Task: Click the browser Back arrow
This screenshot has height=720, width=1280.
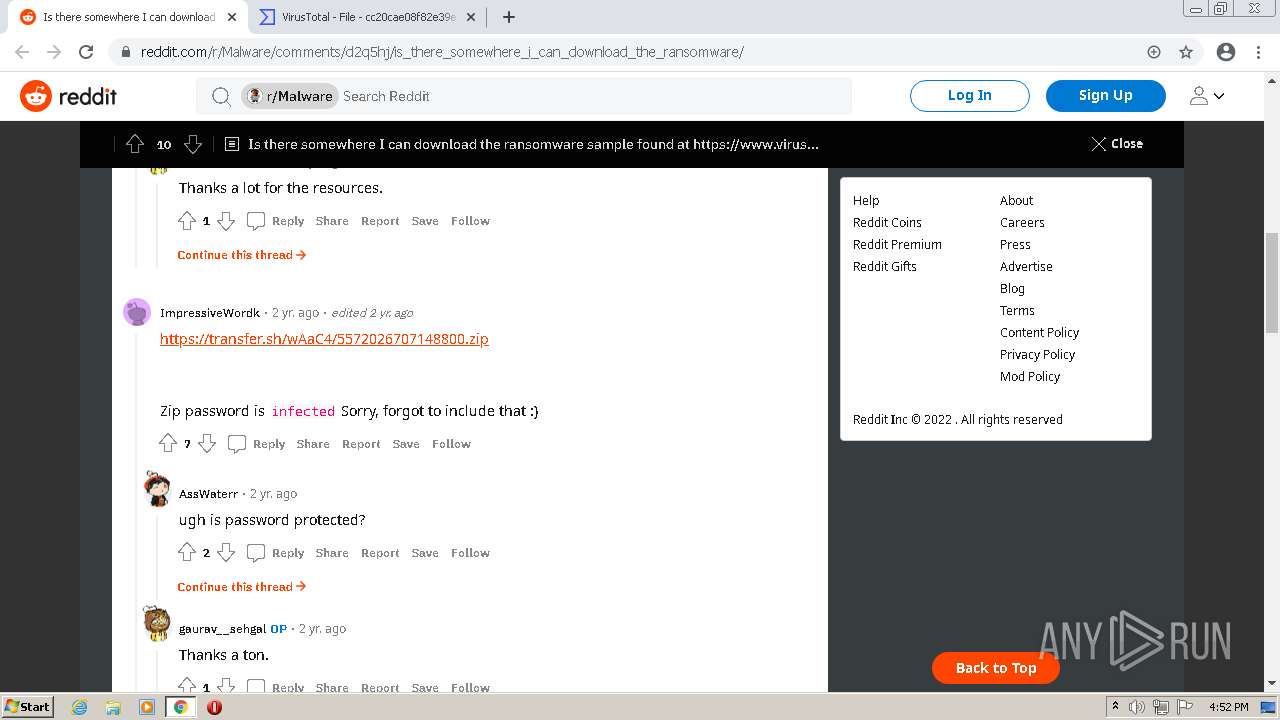Action: click(x=22, y=52)
